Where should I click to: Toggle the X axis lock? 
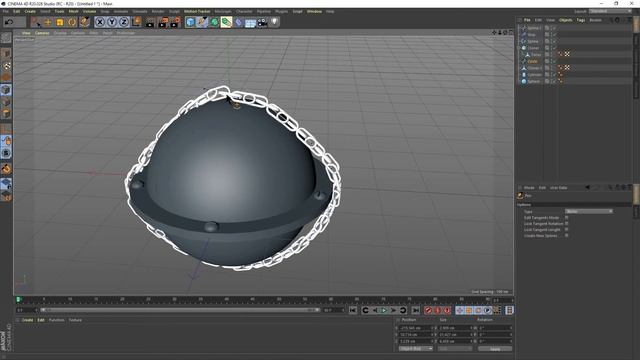tap(100, 22)
